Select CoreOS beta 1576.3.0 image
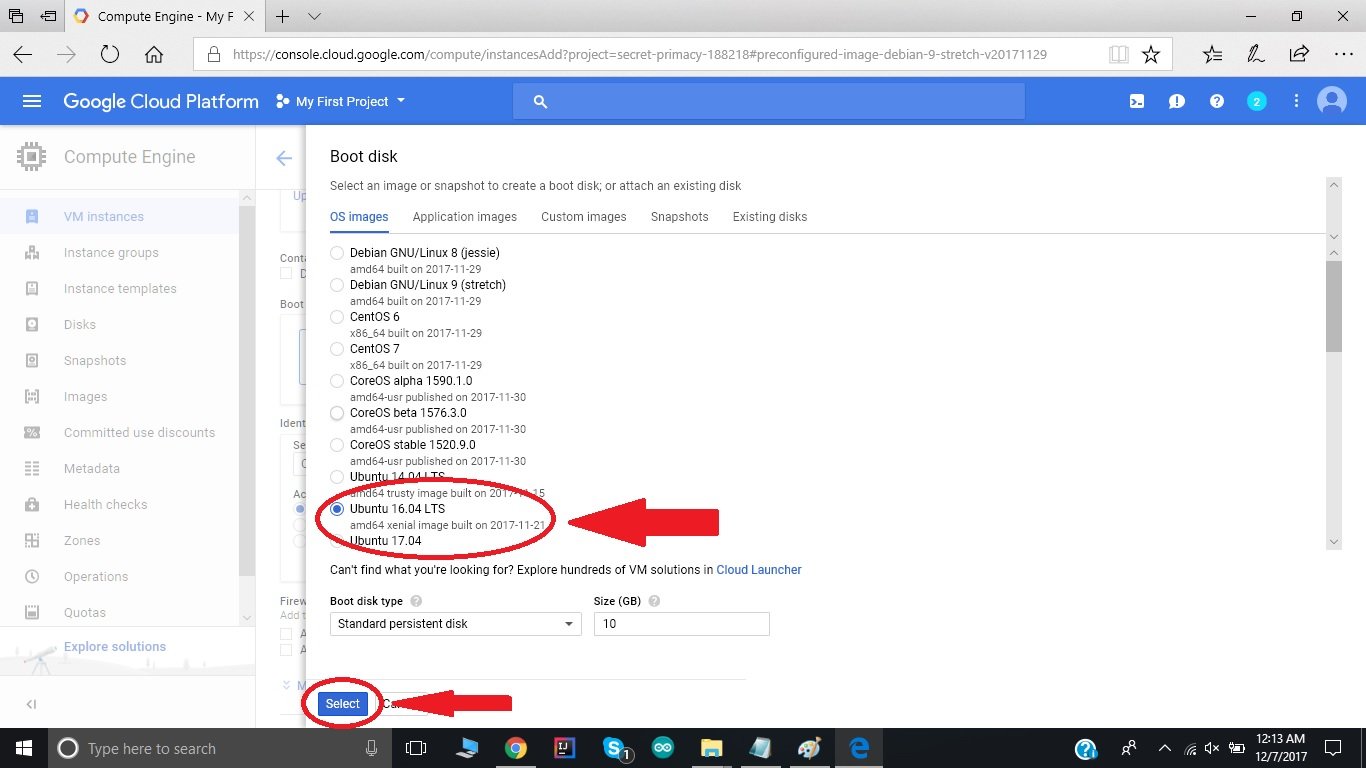 tap(337, 413)
